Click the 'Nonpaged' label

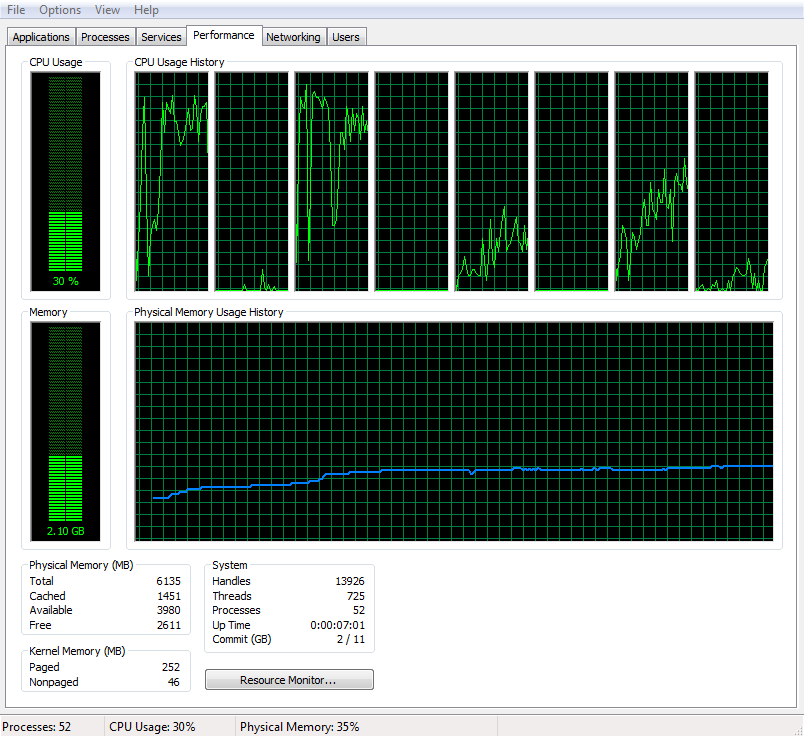pyautogui.click(x=54, y=682)
